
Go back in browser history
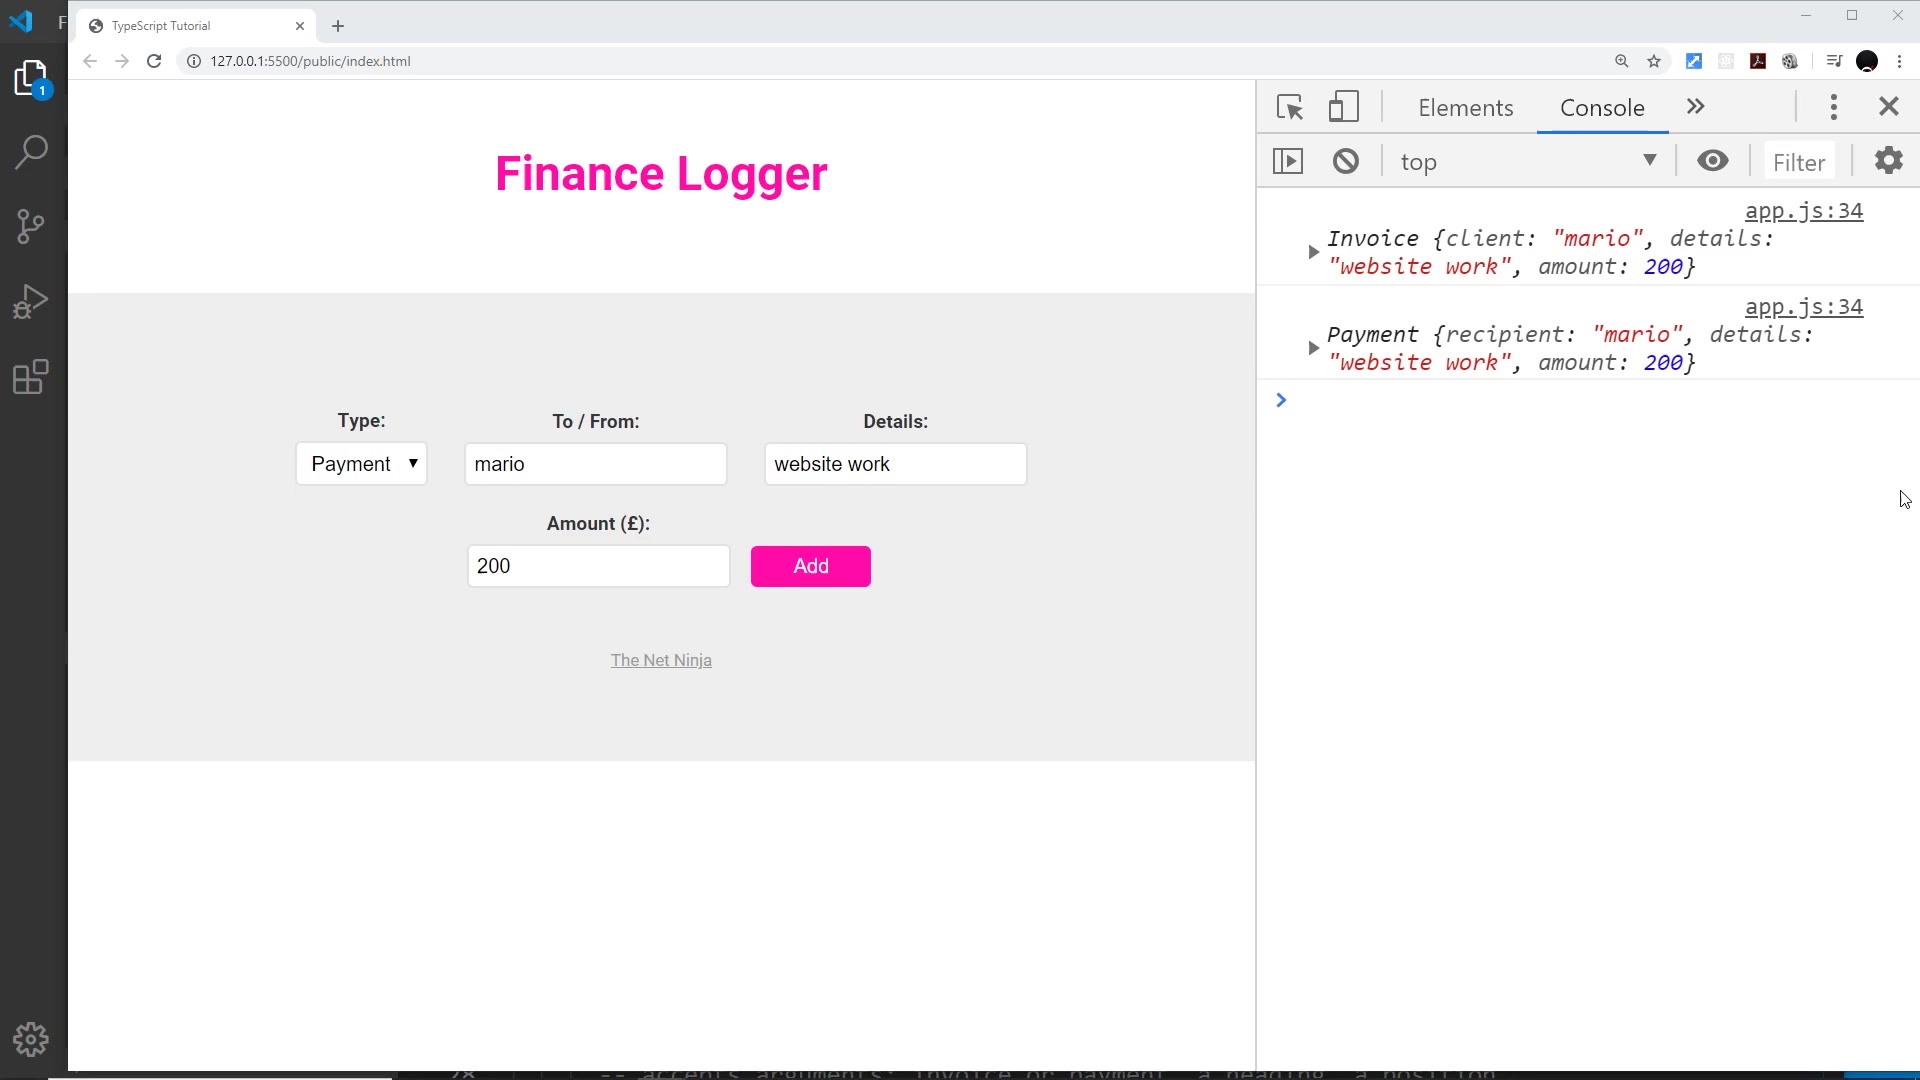90,61
